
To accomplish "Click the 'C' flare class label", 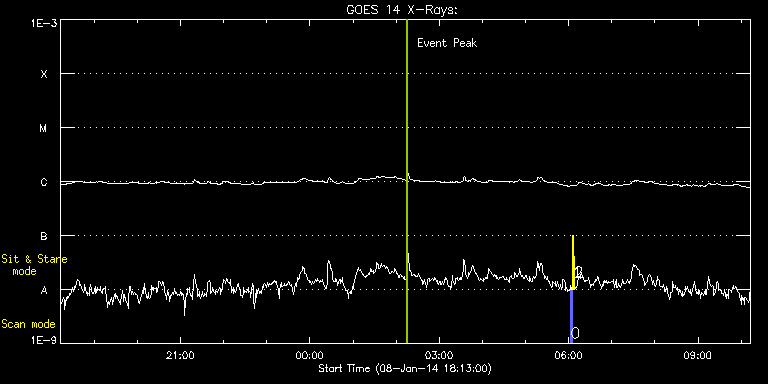I will [x=44, y=182].
